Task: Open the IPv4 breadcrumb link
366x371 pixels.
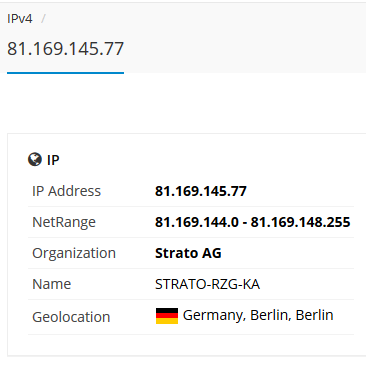Action: 20,19
